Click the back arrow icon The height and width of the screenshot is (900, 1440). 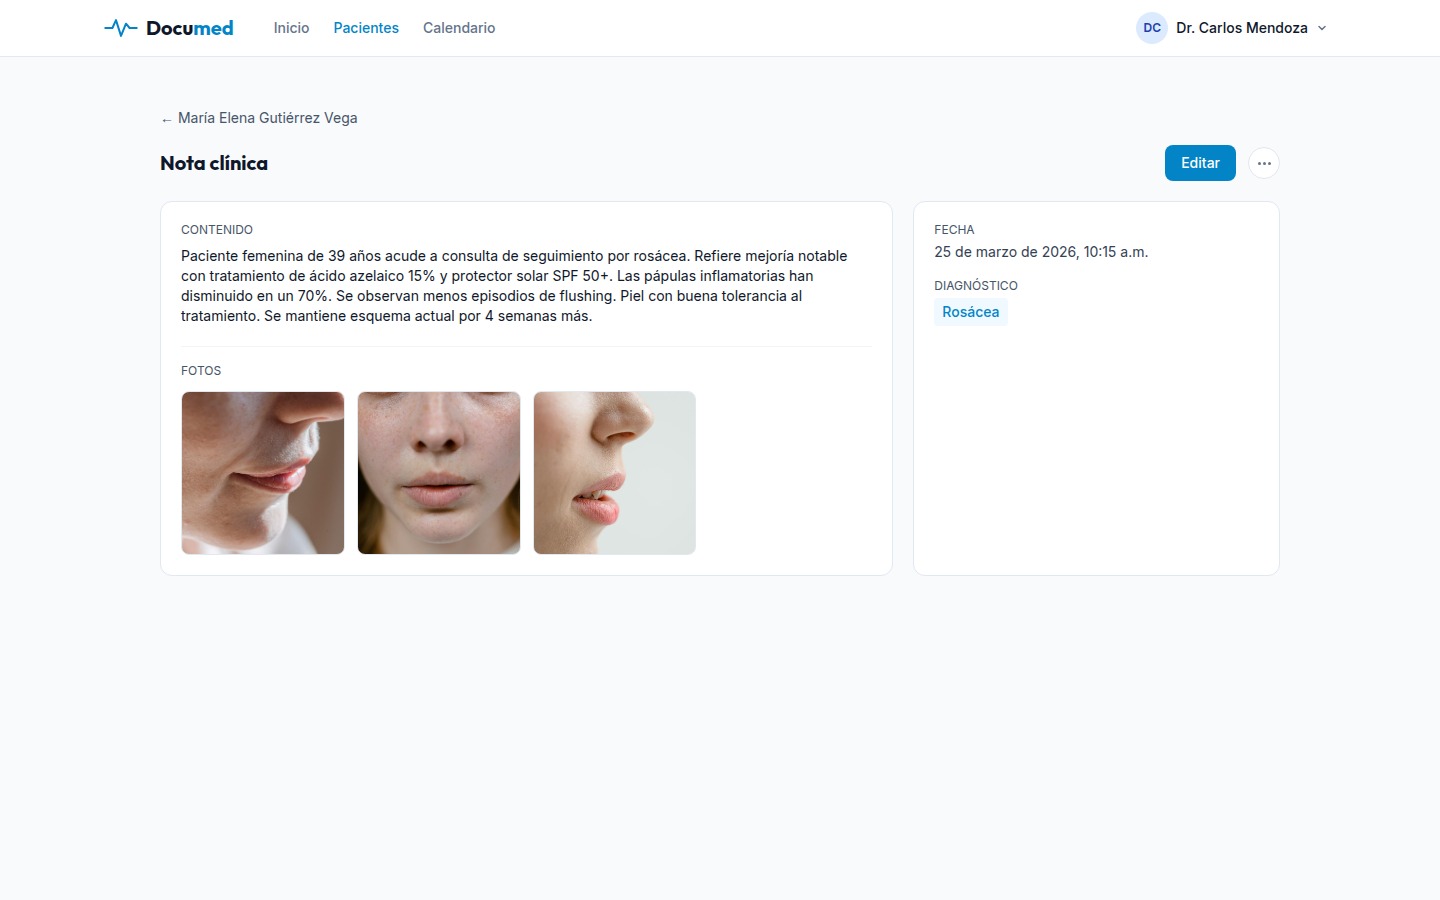166,119
